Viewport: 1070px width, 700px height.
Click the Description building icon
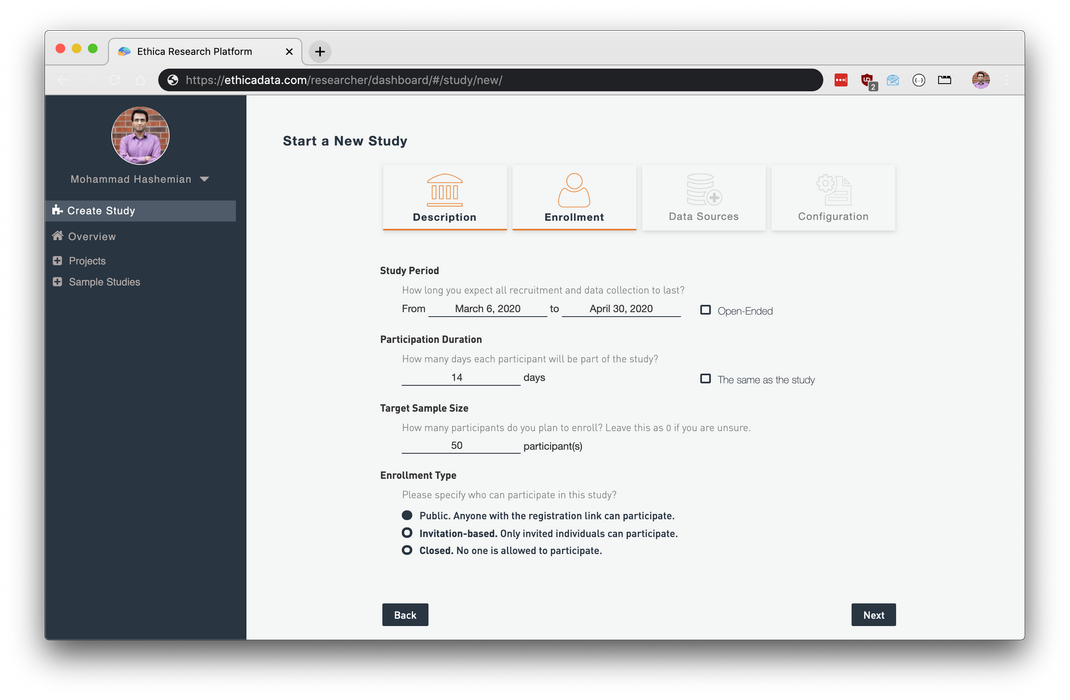click(x=445, y=189)
